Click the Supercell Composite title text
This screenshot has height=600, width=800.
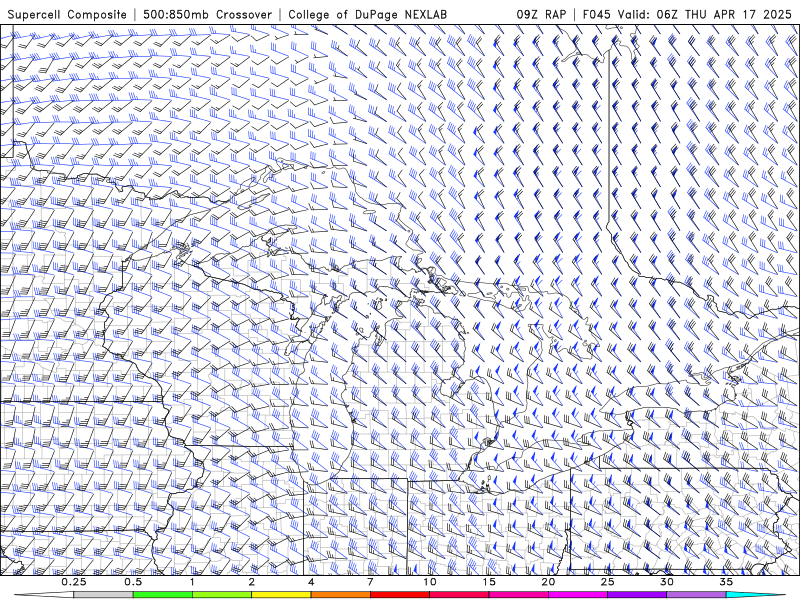pyautogui.click(x=67, y=14)
